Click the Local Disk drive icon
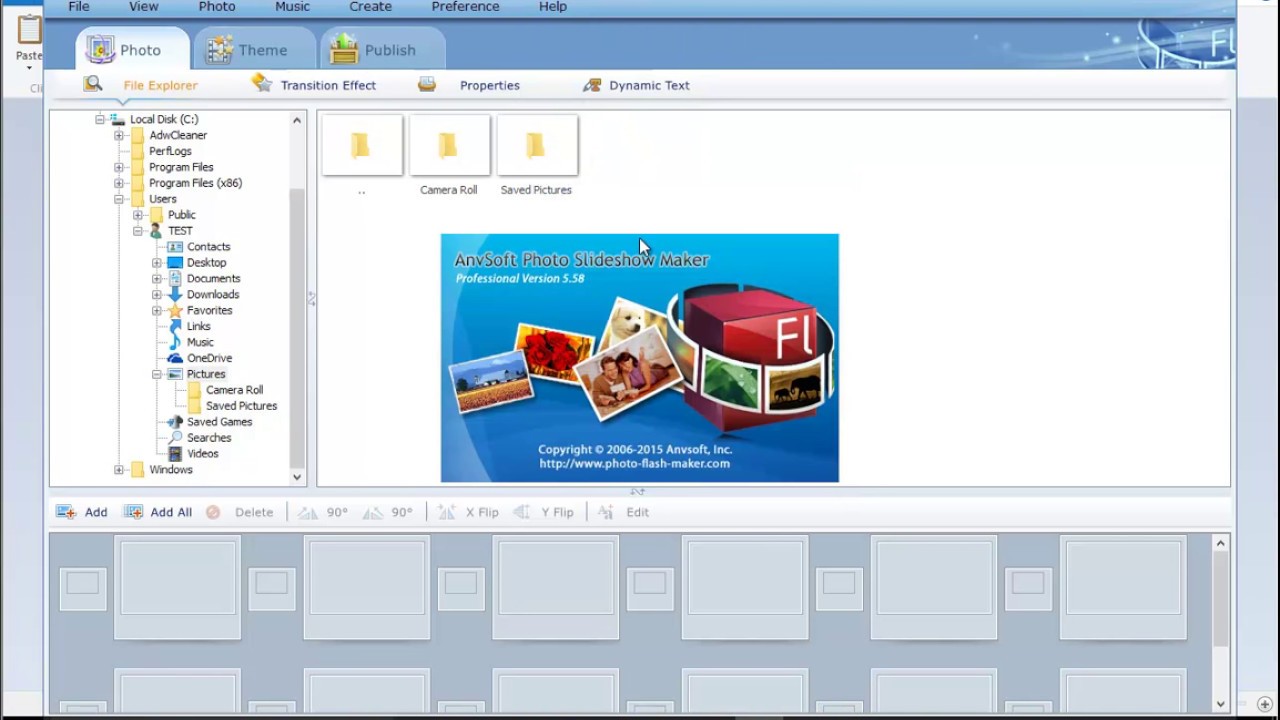This screenshot has height=720, width=1280. coord(118,119)
